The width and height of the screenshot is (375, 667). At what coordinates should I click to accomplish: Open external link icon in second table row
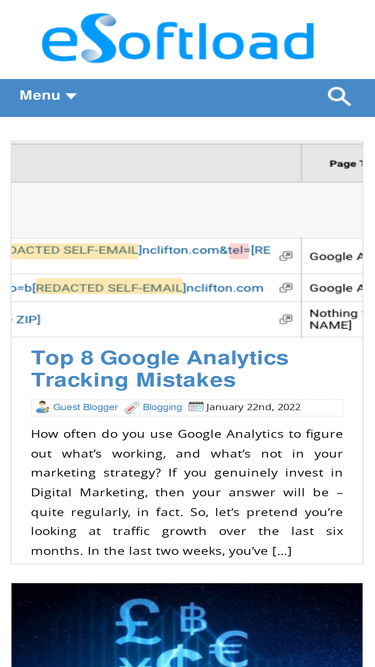[286, 288]
